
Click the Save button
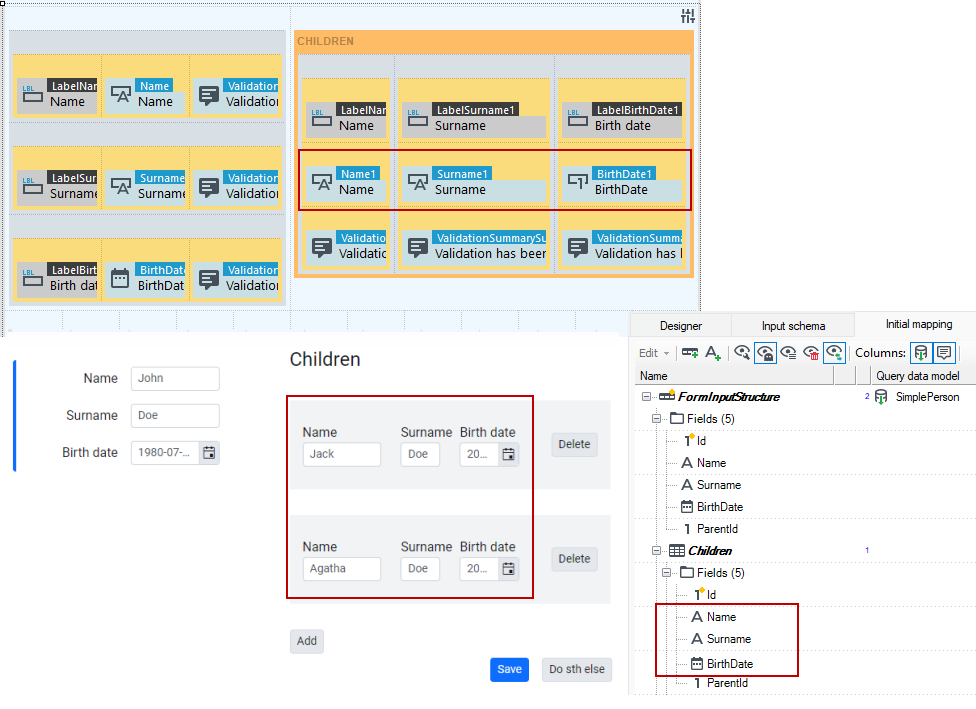(x=509, y=669)
